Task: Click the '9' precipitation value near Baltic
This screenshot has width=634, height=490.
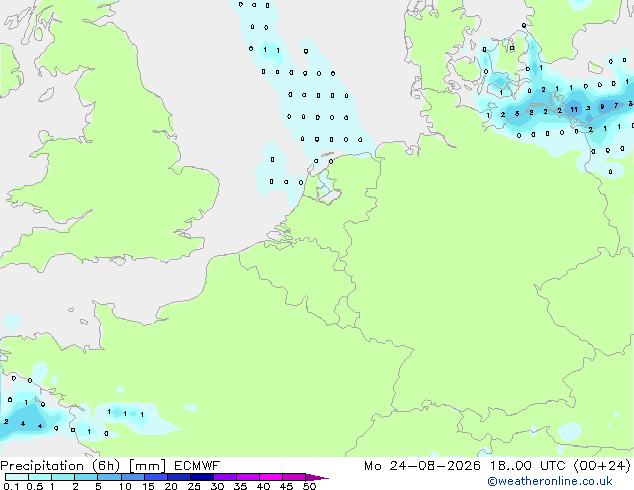Action: tap(602, 107)
